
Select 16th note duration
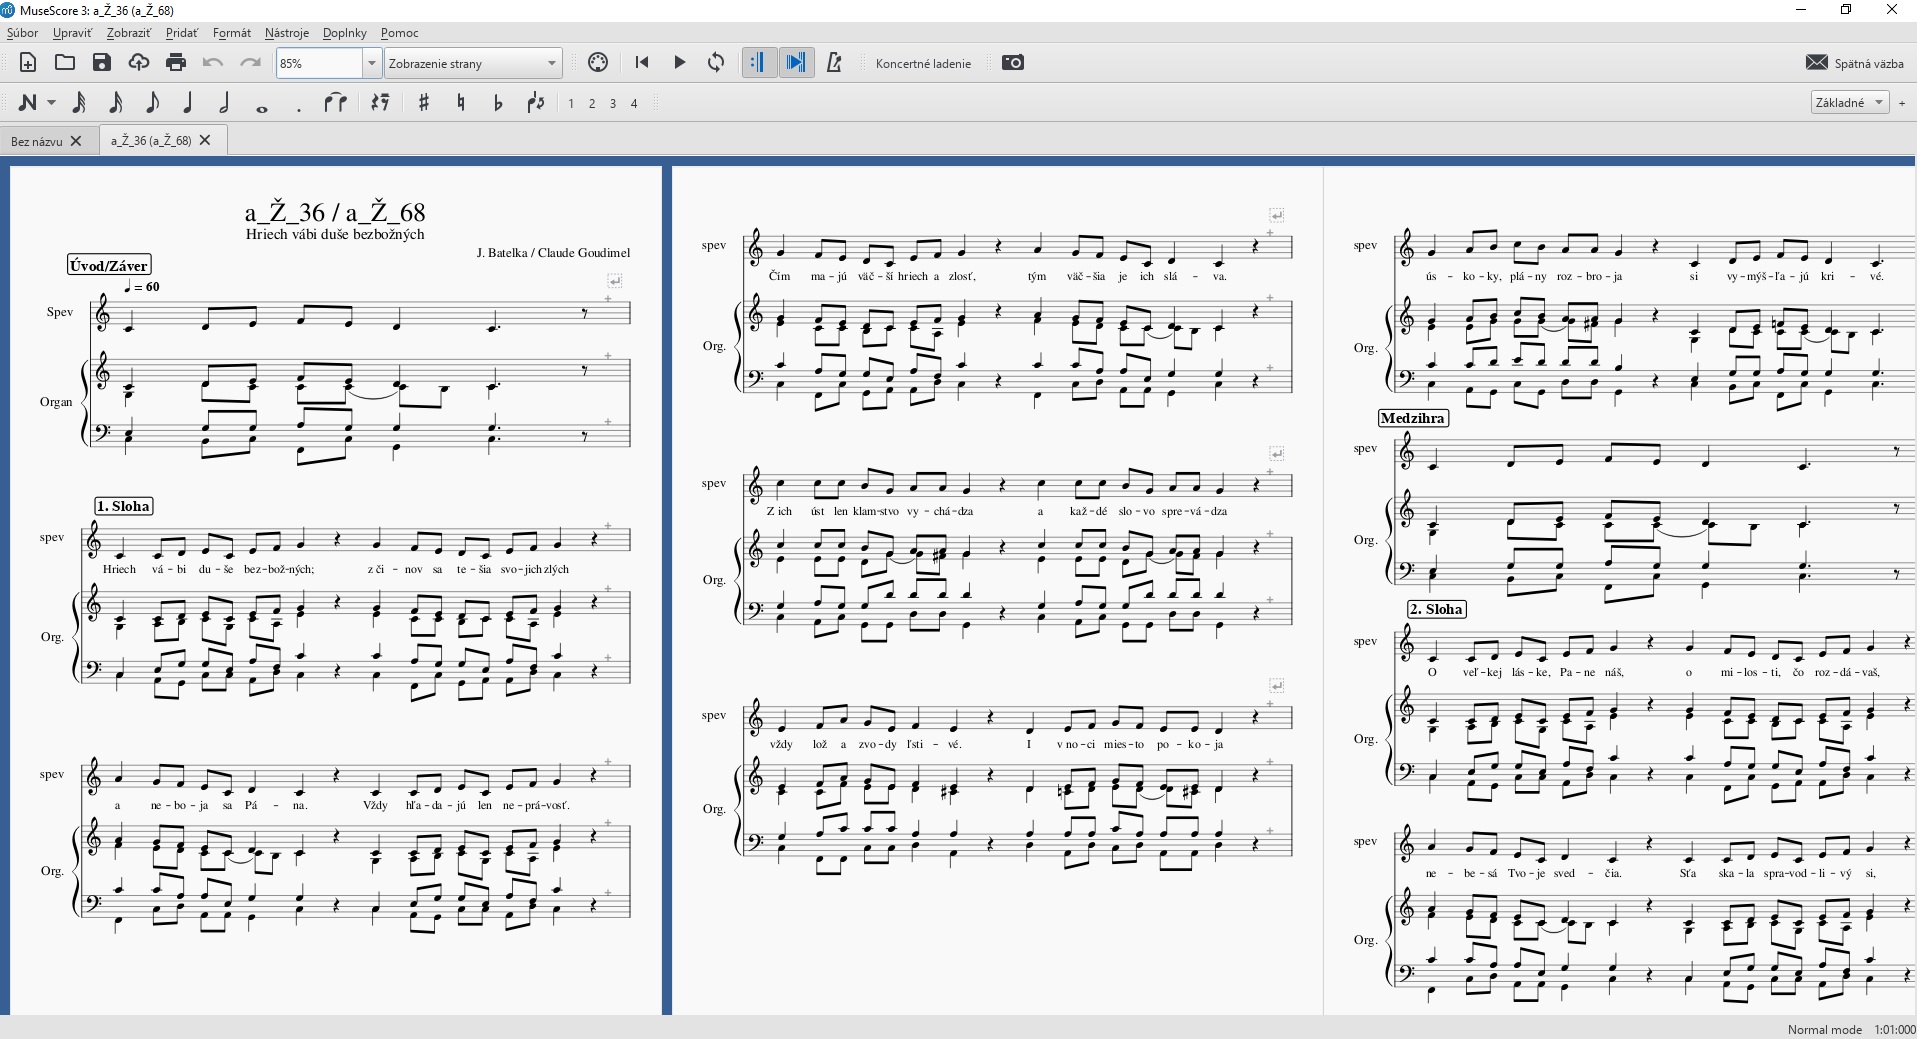pyautogui.click(x=116, y=103)
